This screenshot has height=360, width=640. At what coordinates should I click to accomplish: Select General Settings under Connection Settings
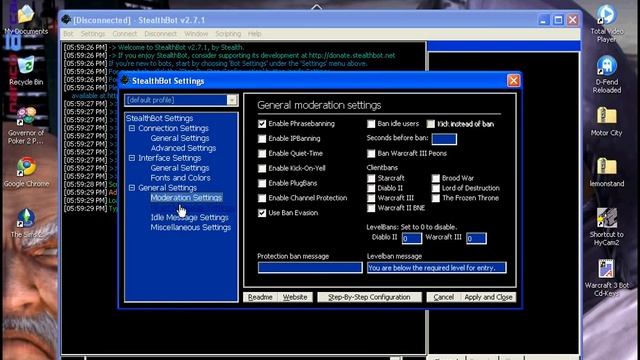click(x=180, y=138)
